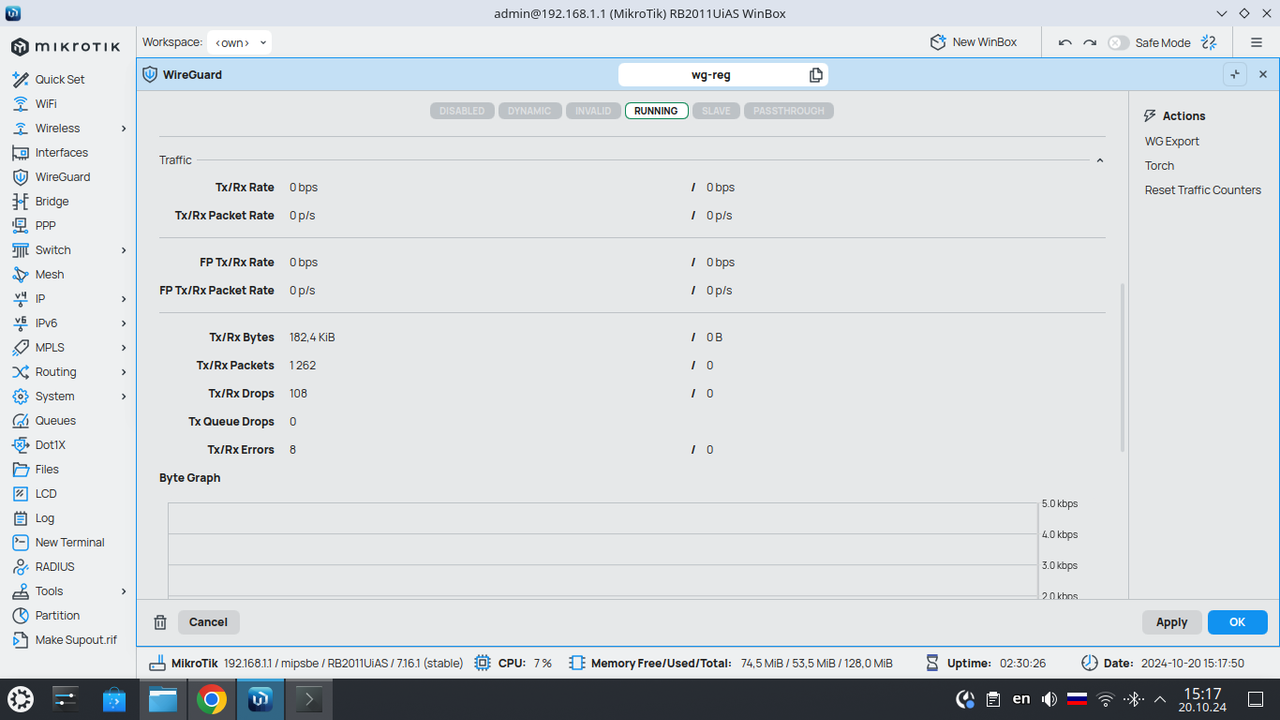Screen dimensions: 1280x720
Task: Expand the Wireless submenu
Action: point(124,128)
